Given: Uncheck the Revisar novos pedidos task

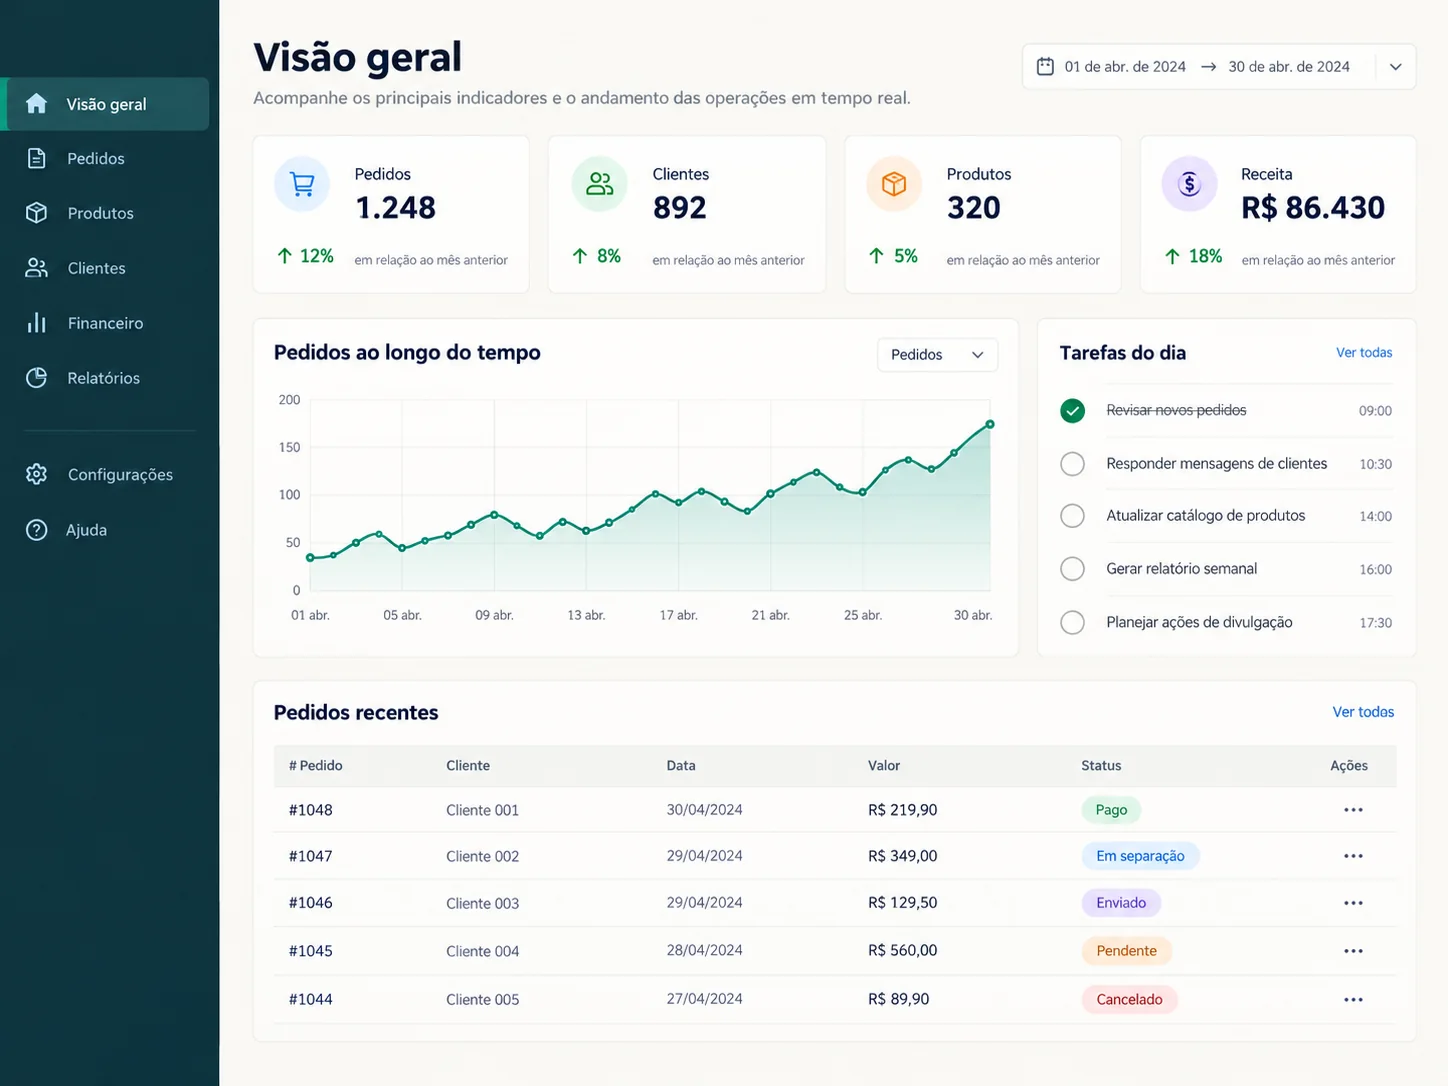Looking at the screenshot, I should coord(1072,411).
